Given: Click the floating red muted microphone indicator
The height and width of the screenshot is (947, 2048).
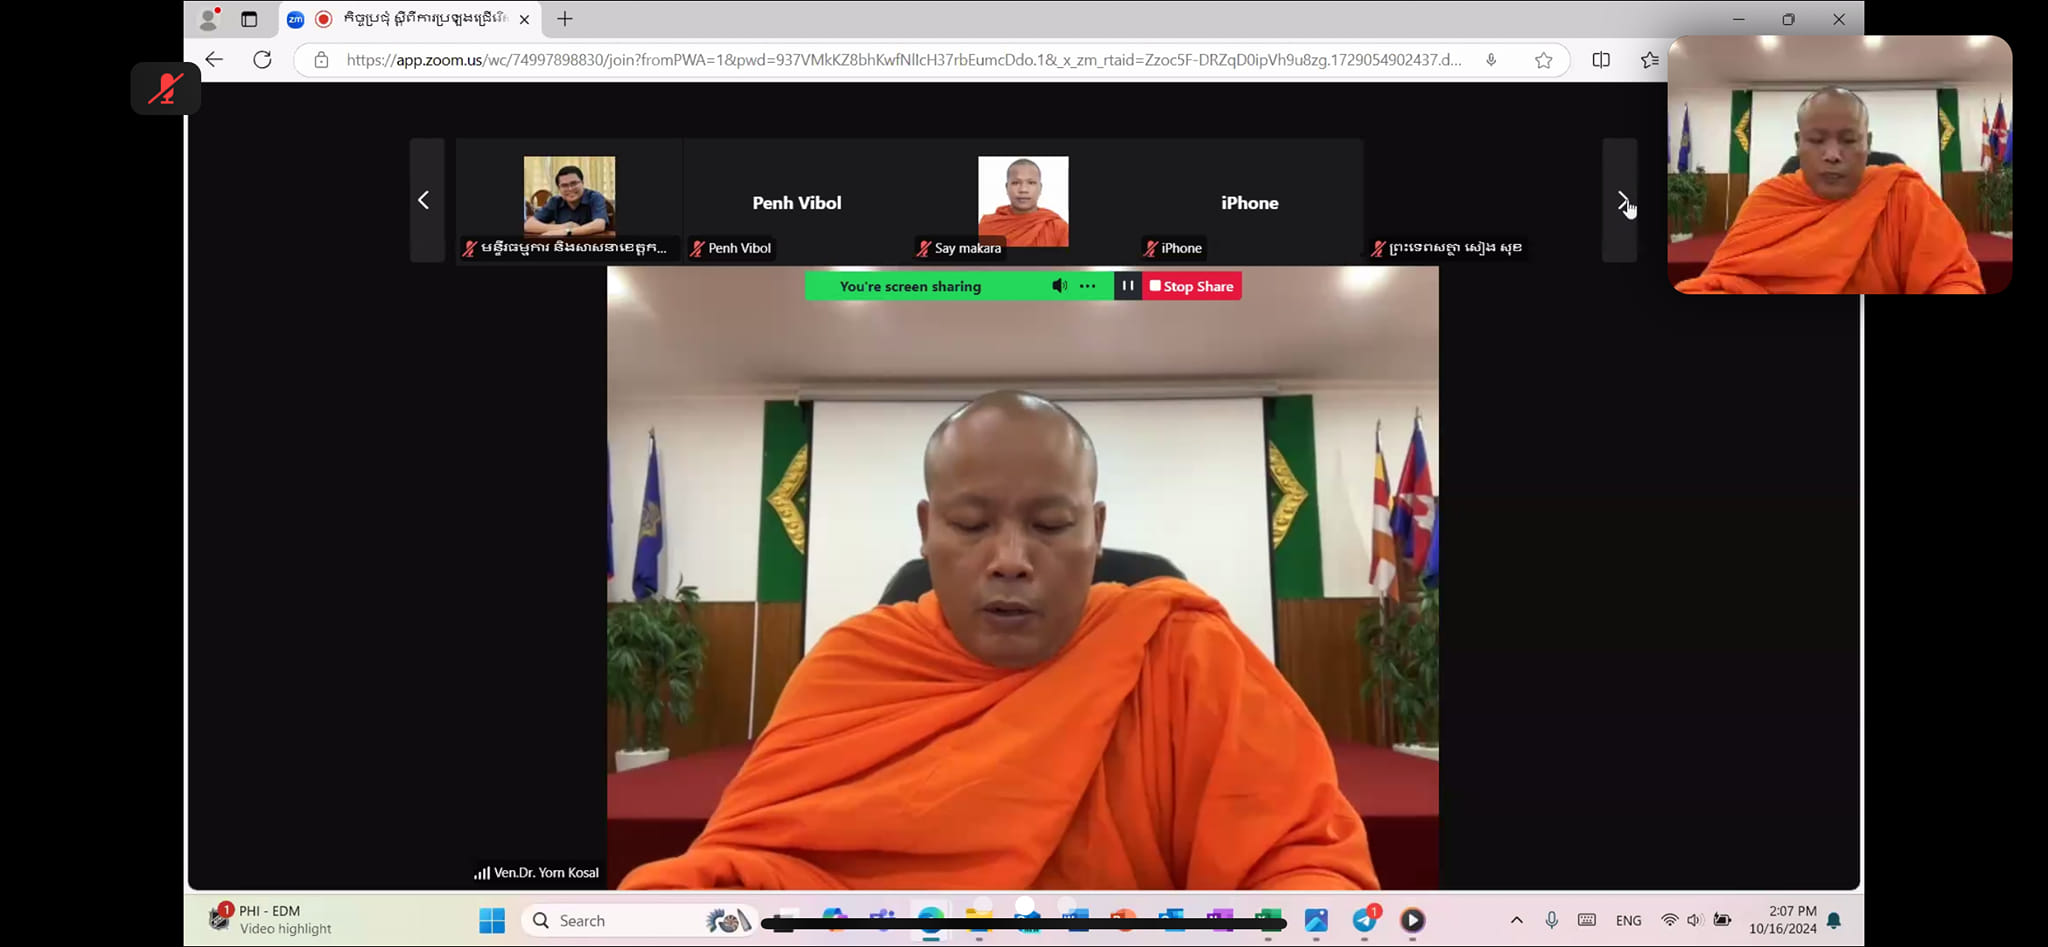Looking at the screenshot, I should click(x=166, y=88).
